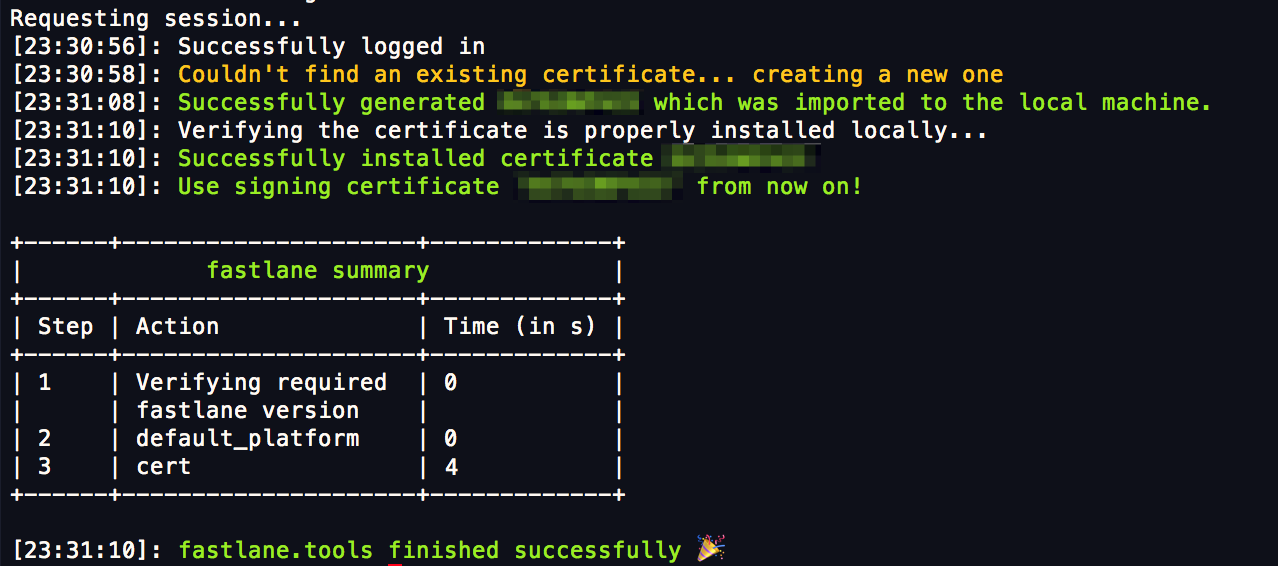
Task: Click the "cert" action cell
Action: [x=163, y=466]
